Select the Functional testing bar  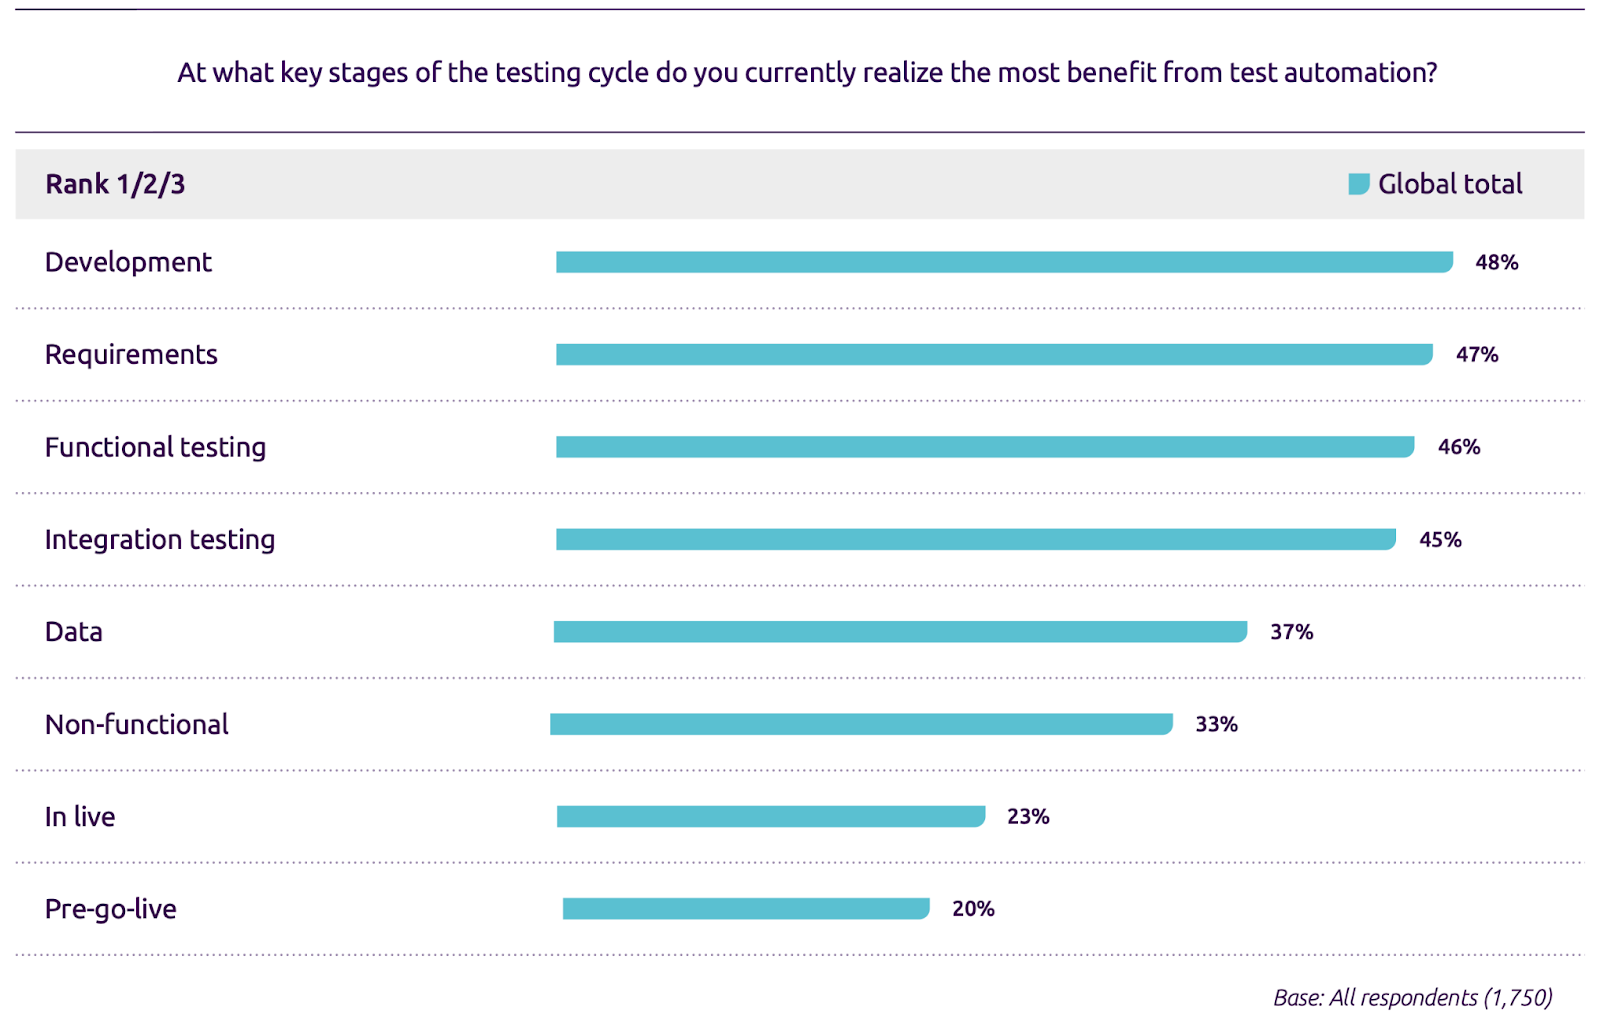point(985,447)
